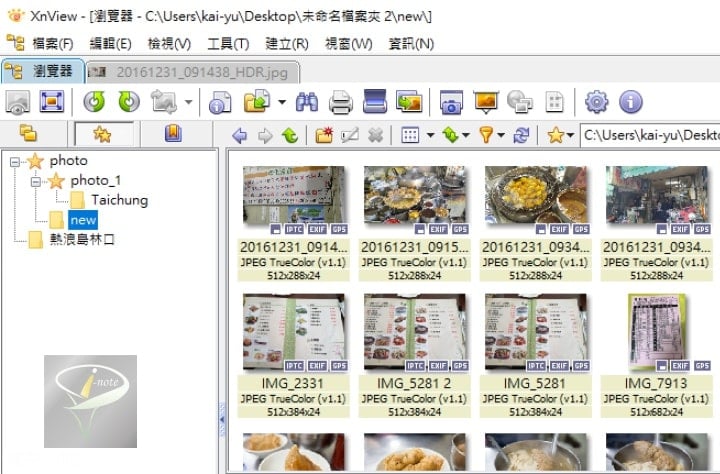Select the IMG_5281 thumbnail
The width and height of the screenshot is (720, 474).
click(535, 332)
